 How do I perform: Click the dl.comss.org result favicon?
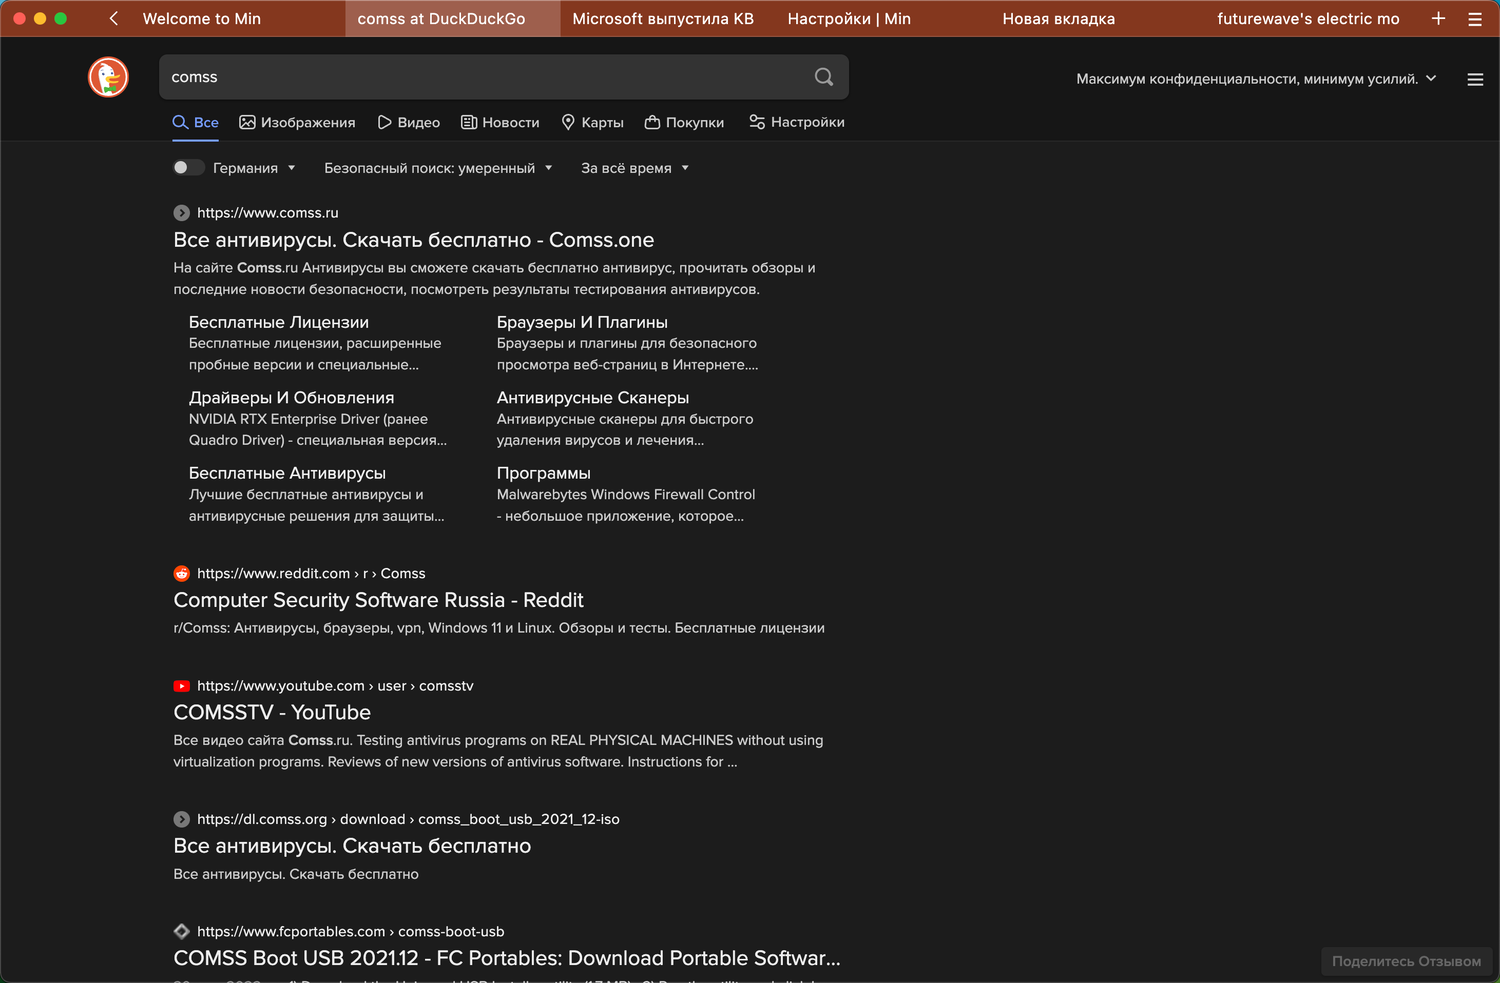pyautogui.click(x=181, y=819)
